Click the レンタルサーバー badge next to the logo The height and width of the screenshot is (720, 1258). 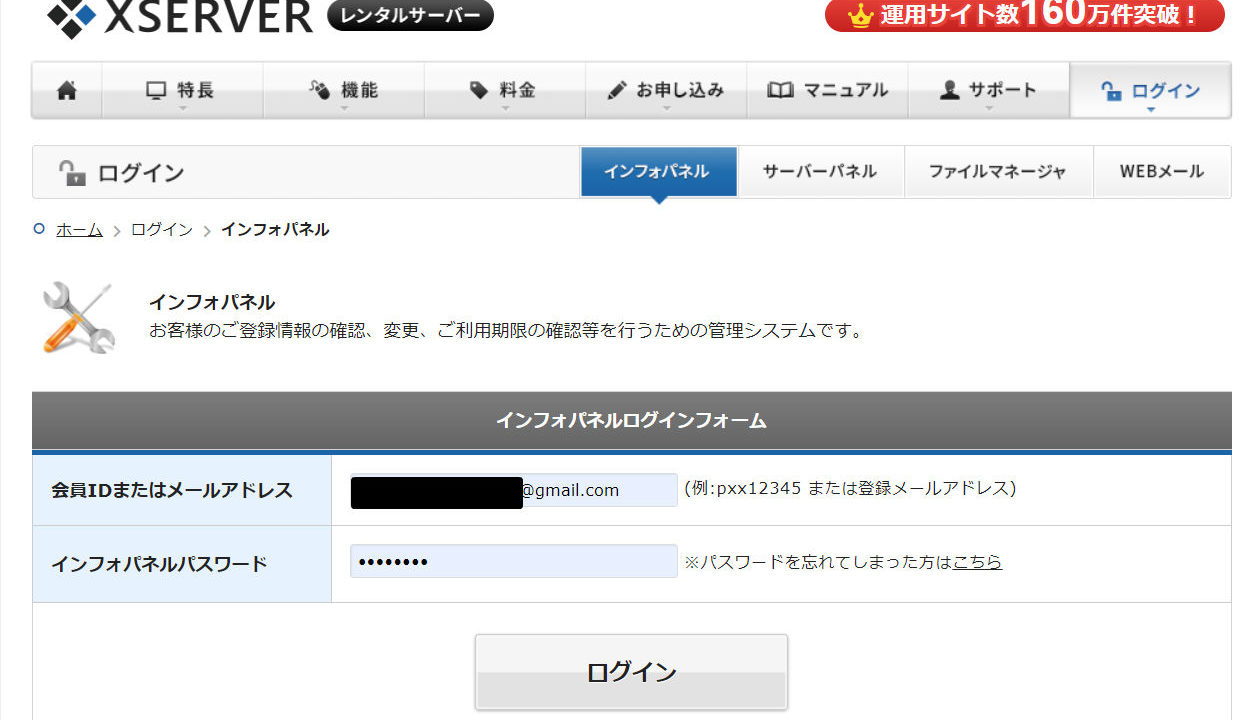[410, 15]
